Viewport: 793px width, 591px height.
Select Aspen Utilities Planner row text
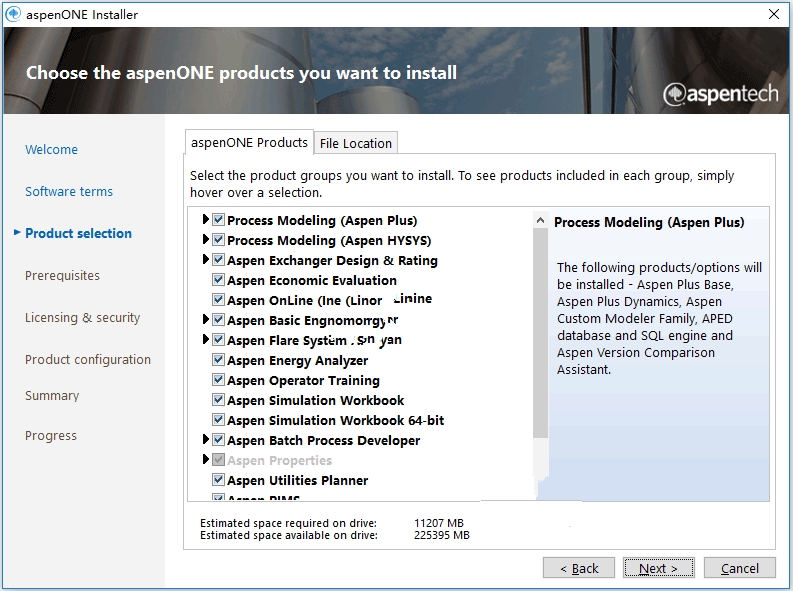[x=297, y=480]
